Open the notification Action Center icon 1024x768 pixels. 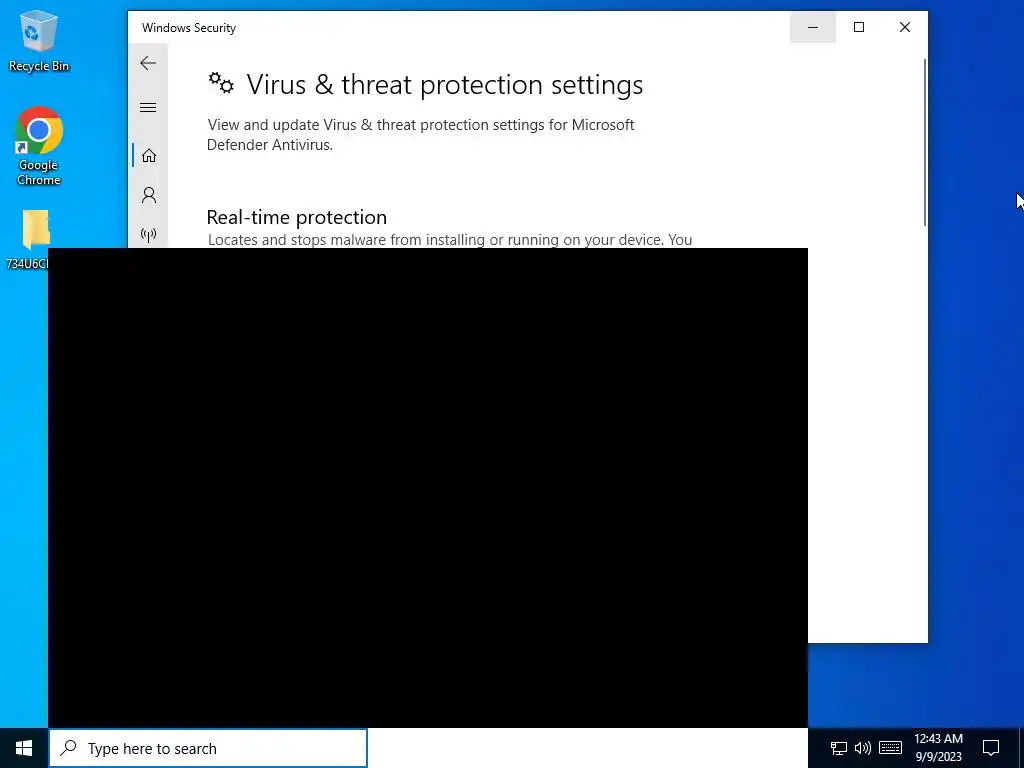tap(991, 748)
